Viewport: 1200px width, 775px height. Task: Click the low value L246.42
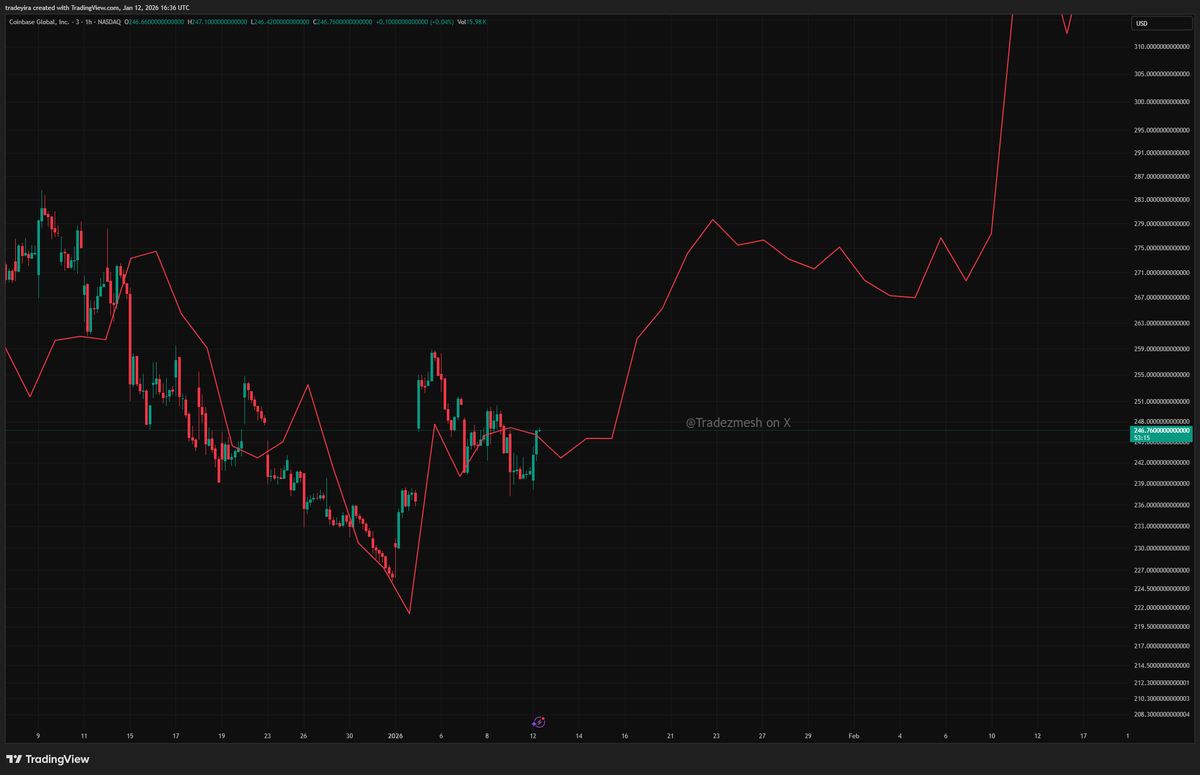click(281, 21)
